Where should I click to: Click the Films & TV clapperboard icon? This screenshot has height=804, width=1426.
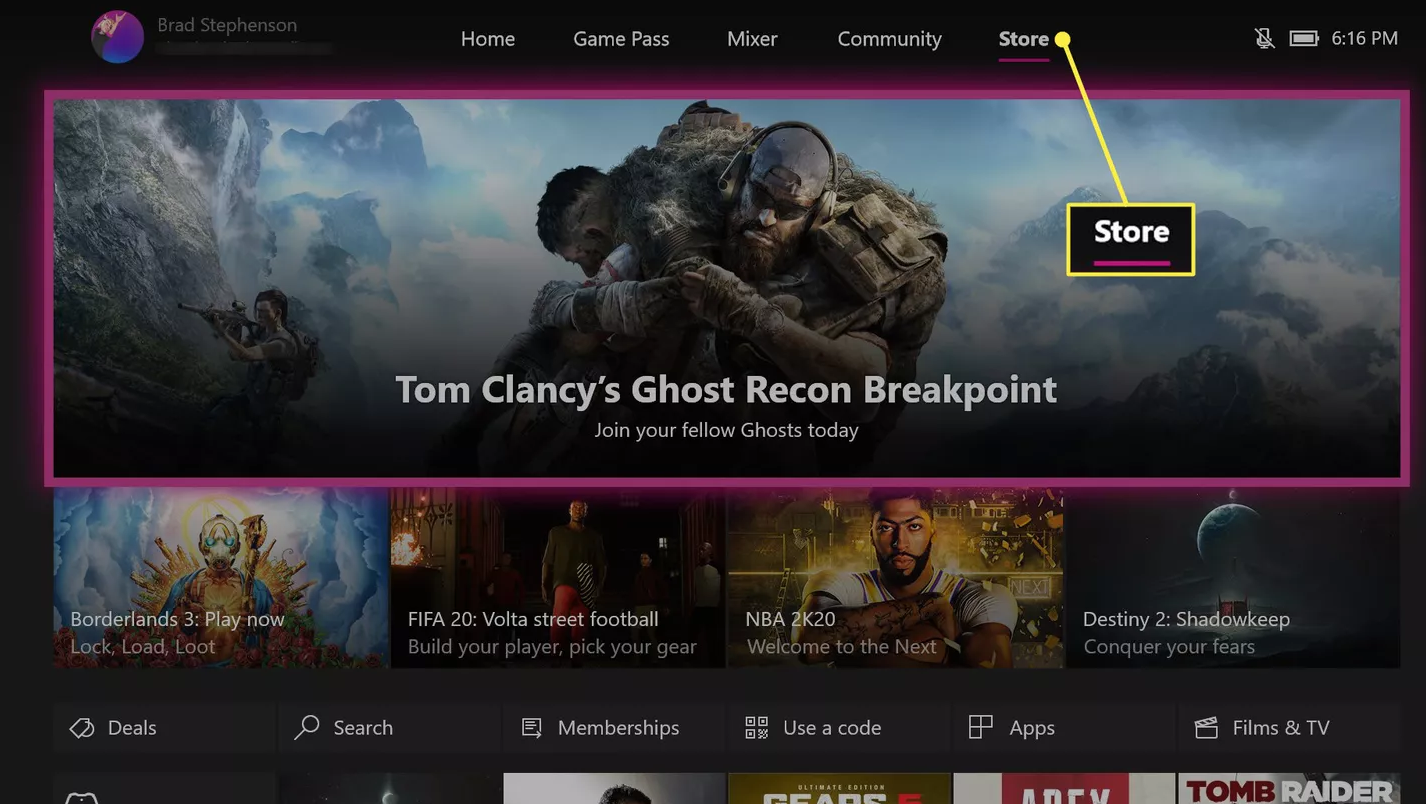1206,728
